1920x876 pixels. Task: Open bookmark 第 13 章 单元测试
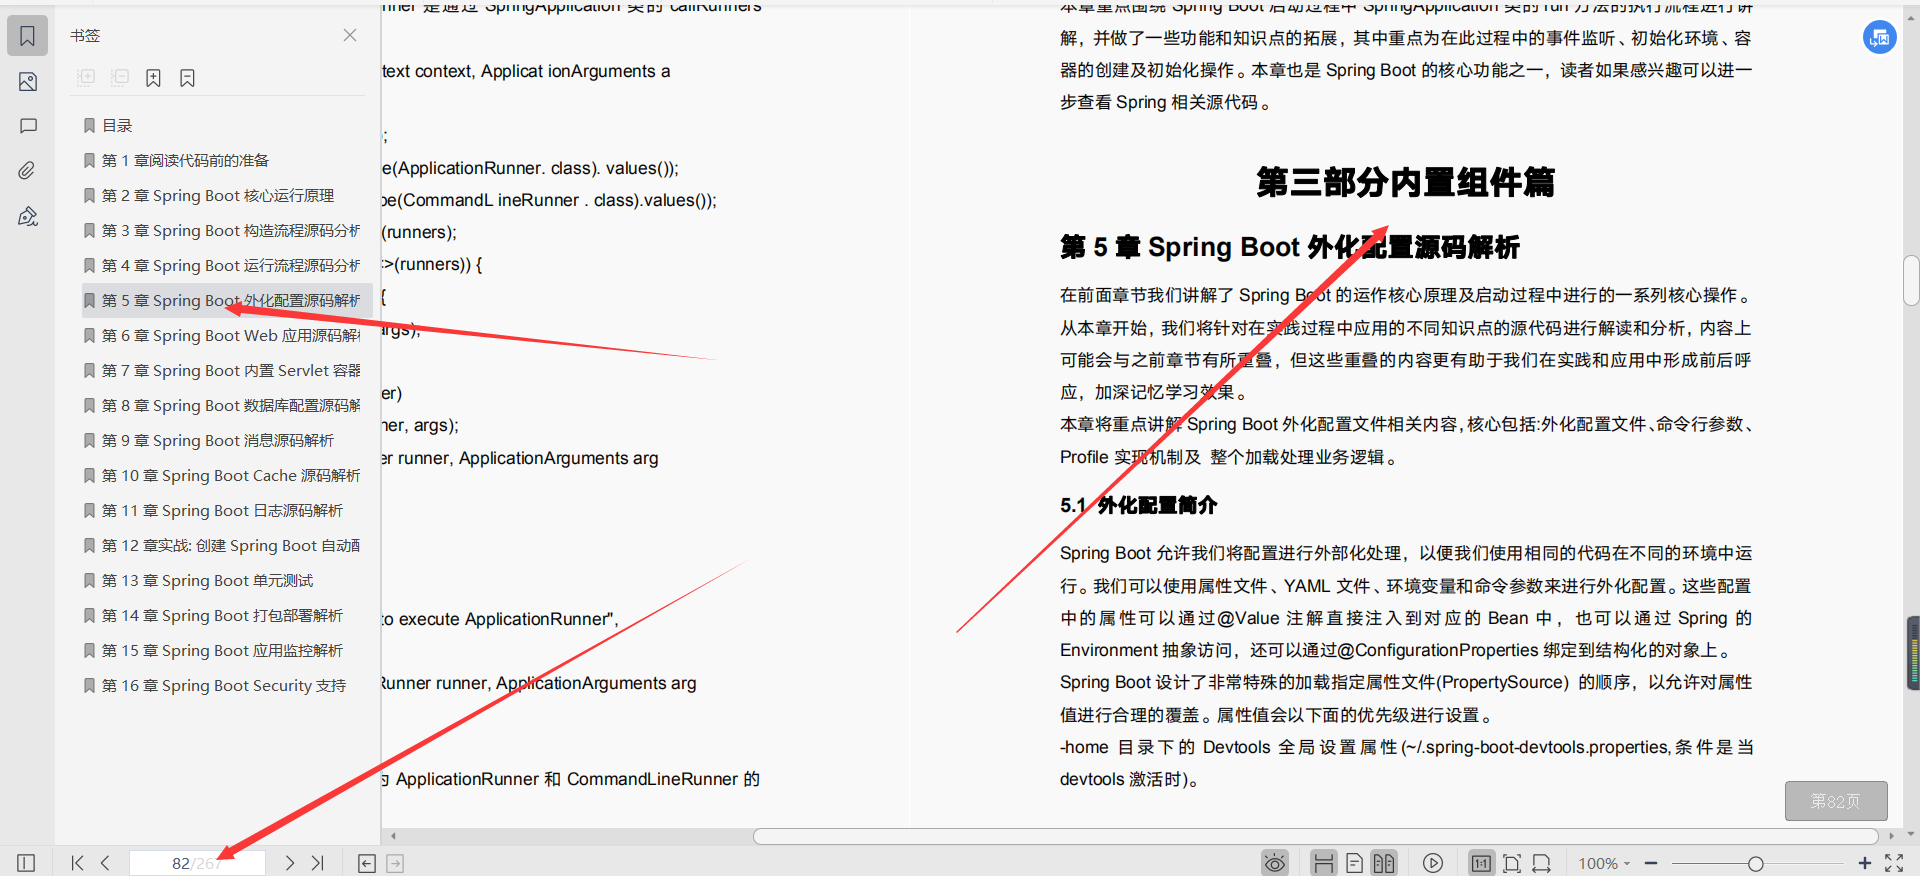[x=198, y=580]
